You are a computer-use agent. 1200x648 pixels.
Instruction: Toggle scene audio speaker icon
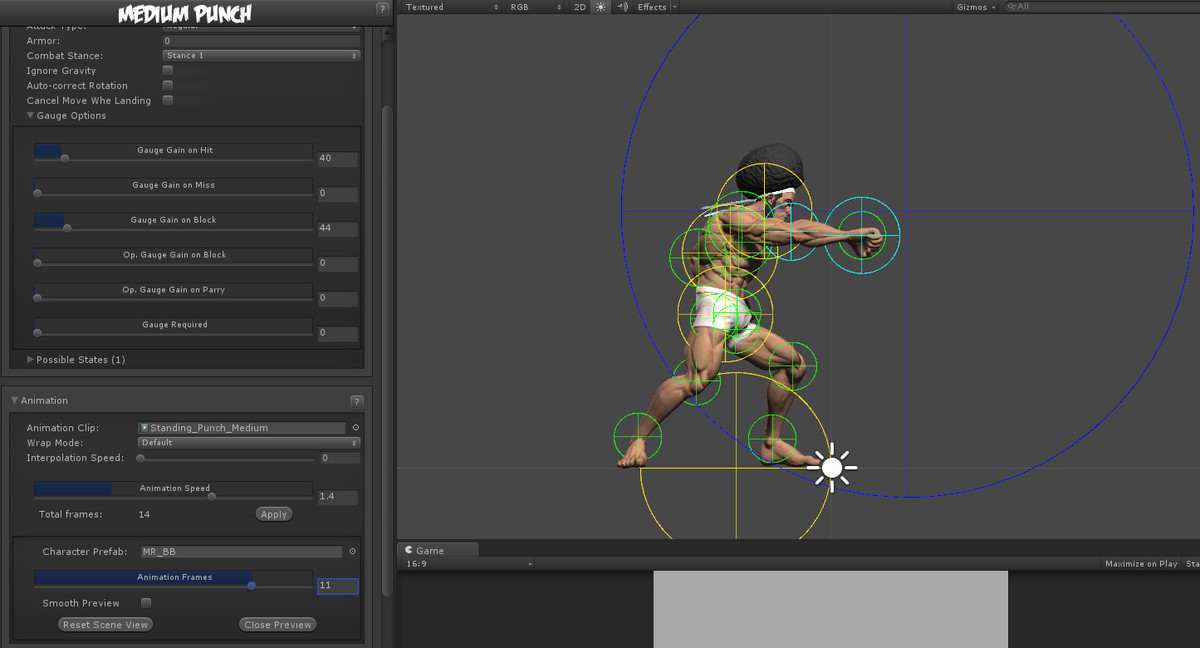click(x=622, y=7)
